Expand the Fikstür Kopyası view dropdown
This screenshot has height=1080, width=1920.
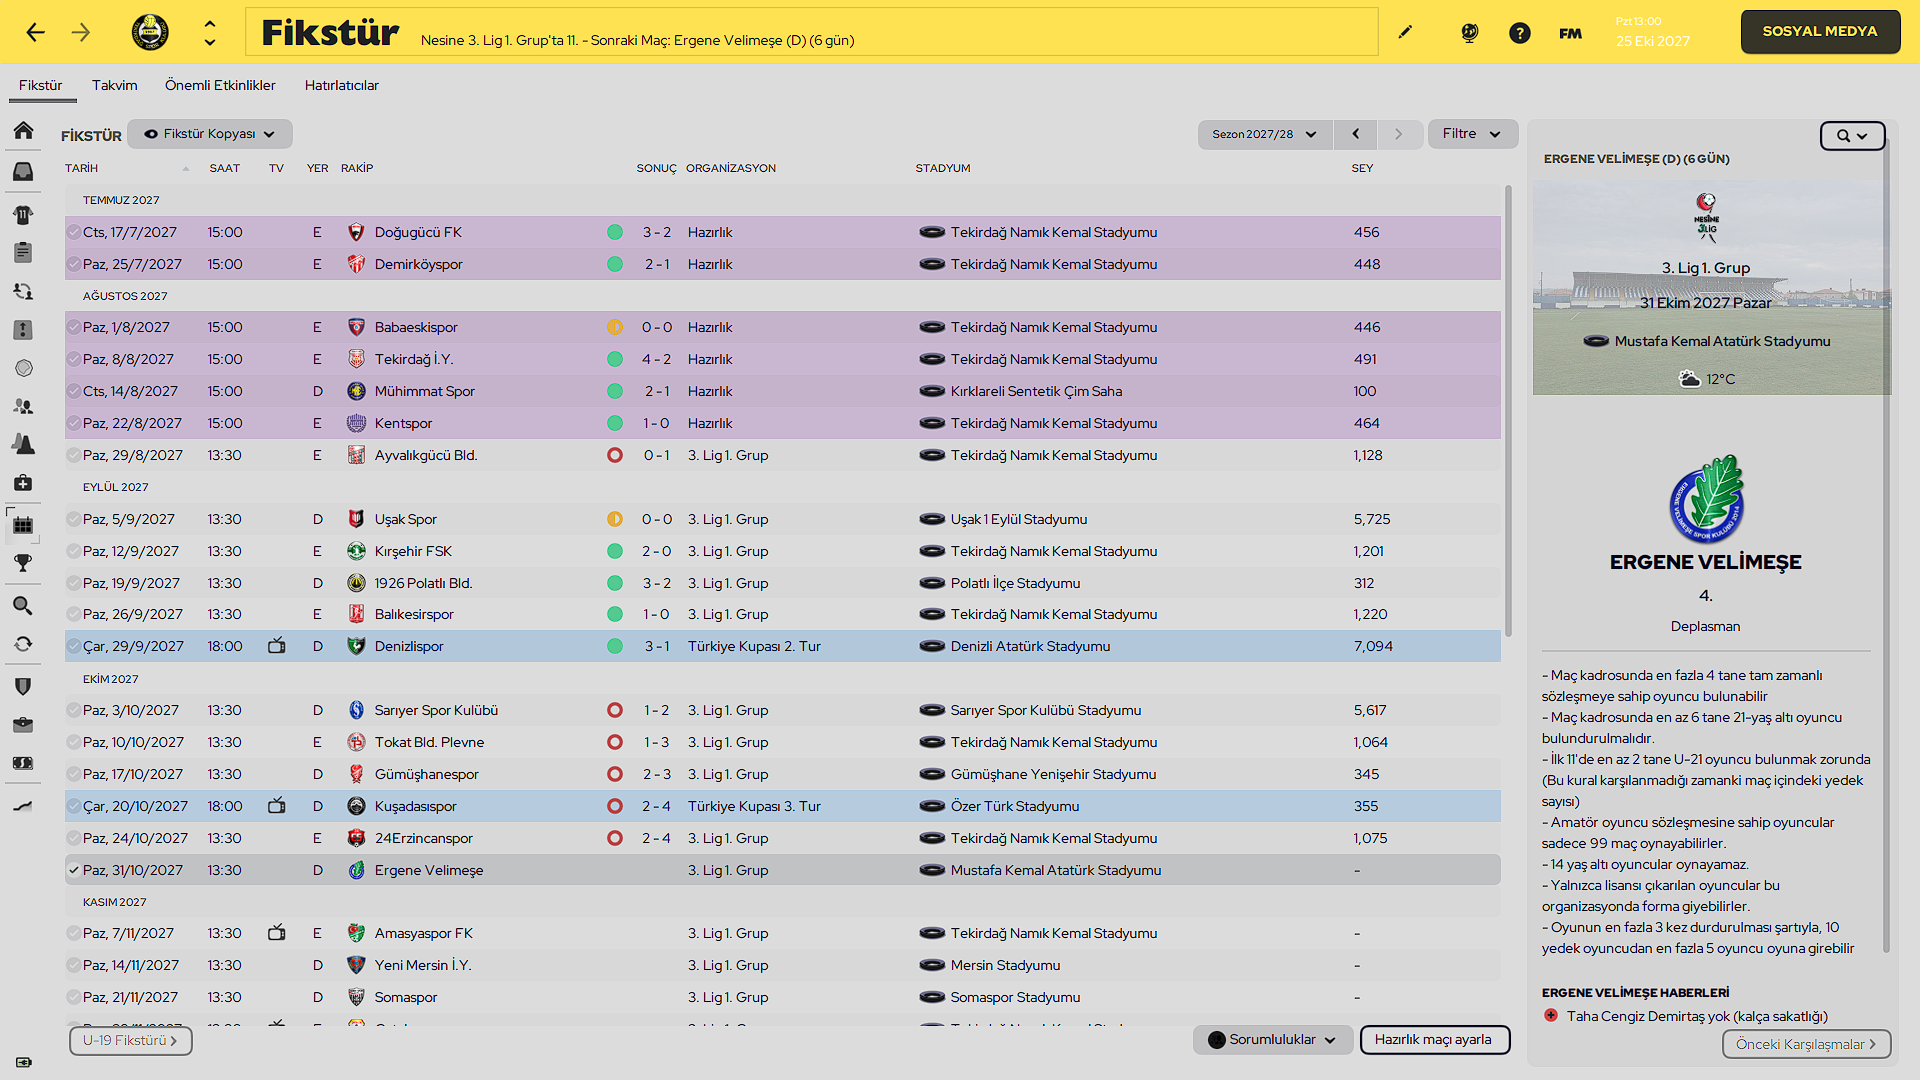210,134
